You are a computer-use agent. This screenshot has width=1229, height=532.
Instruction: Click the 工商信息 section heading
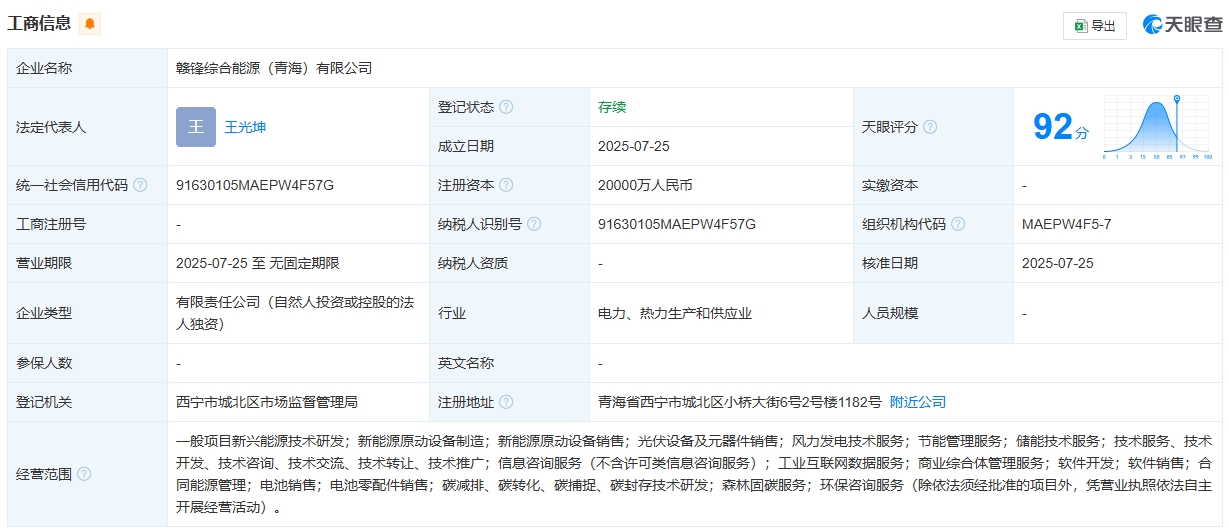pos(39,24)
